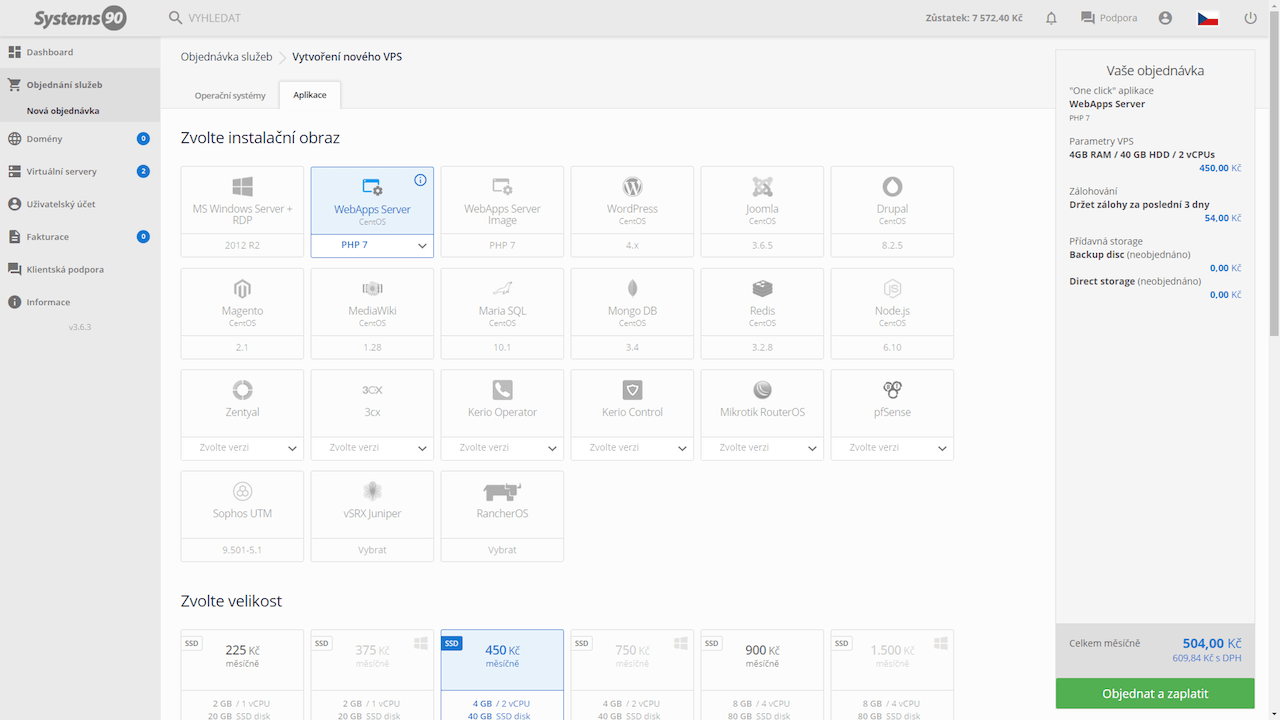Open pfSense version dropdown
The width and height of the screenshot is (1280, 720).
892,448
